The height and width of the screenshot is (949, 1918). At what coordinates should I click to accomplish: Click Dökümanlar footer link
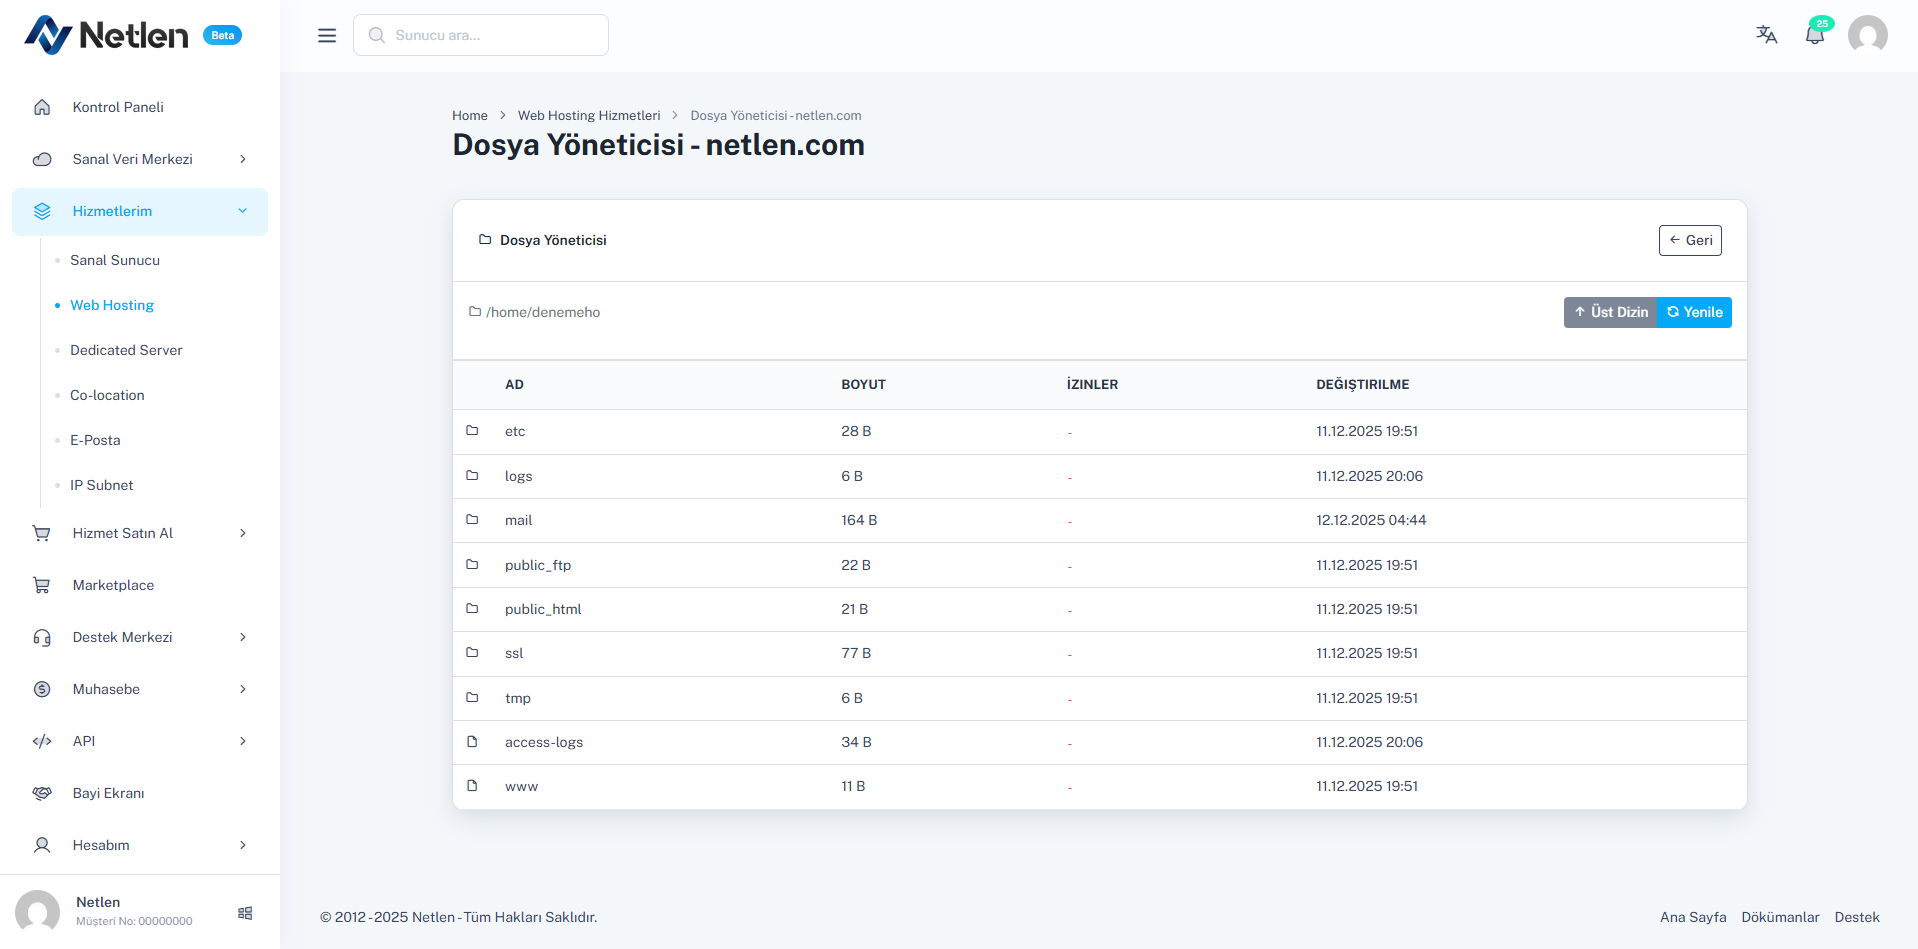(1780, 917)
